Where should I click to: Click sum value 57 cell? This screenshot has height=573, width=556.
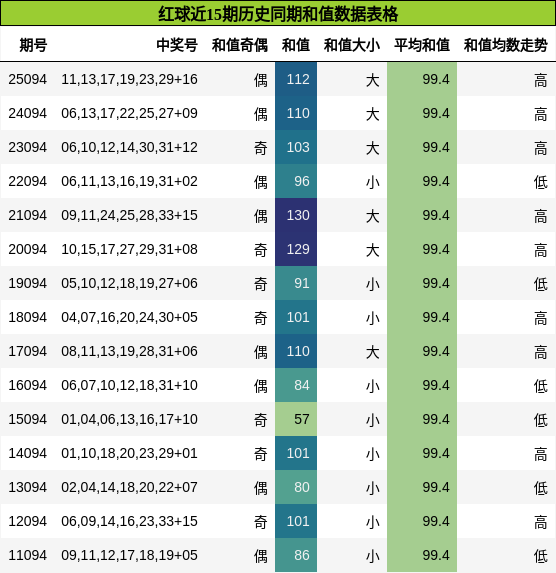(296, 419)
